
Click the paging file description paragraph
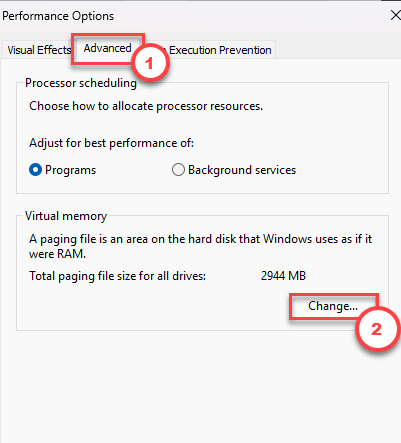coord(200,246)
